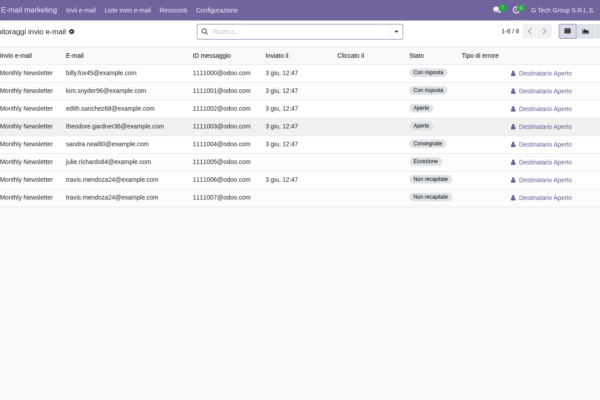The height and width of the screenshot is (400, 600).
Task: Sort by the Stato column header
Action: 416,56
